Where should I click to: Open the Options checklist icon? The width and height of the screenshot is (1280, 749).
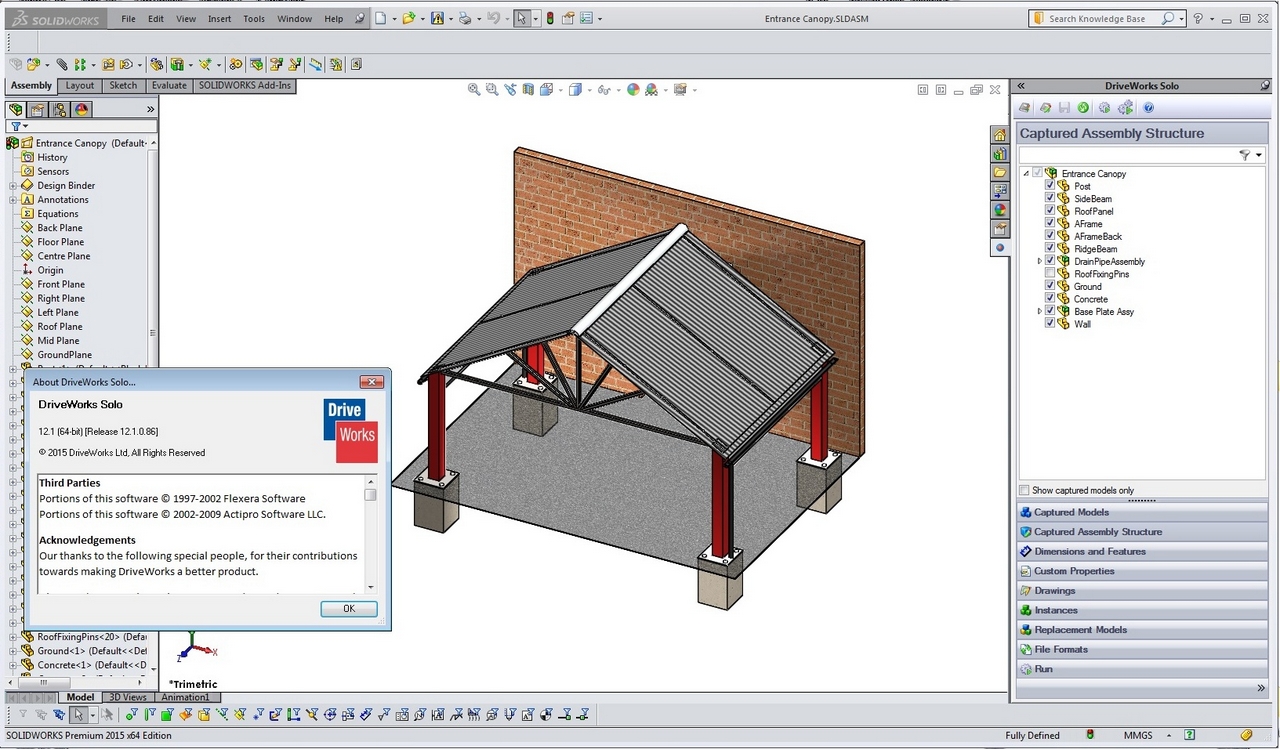pyautogui.click(x=587, y=18)
